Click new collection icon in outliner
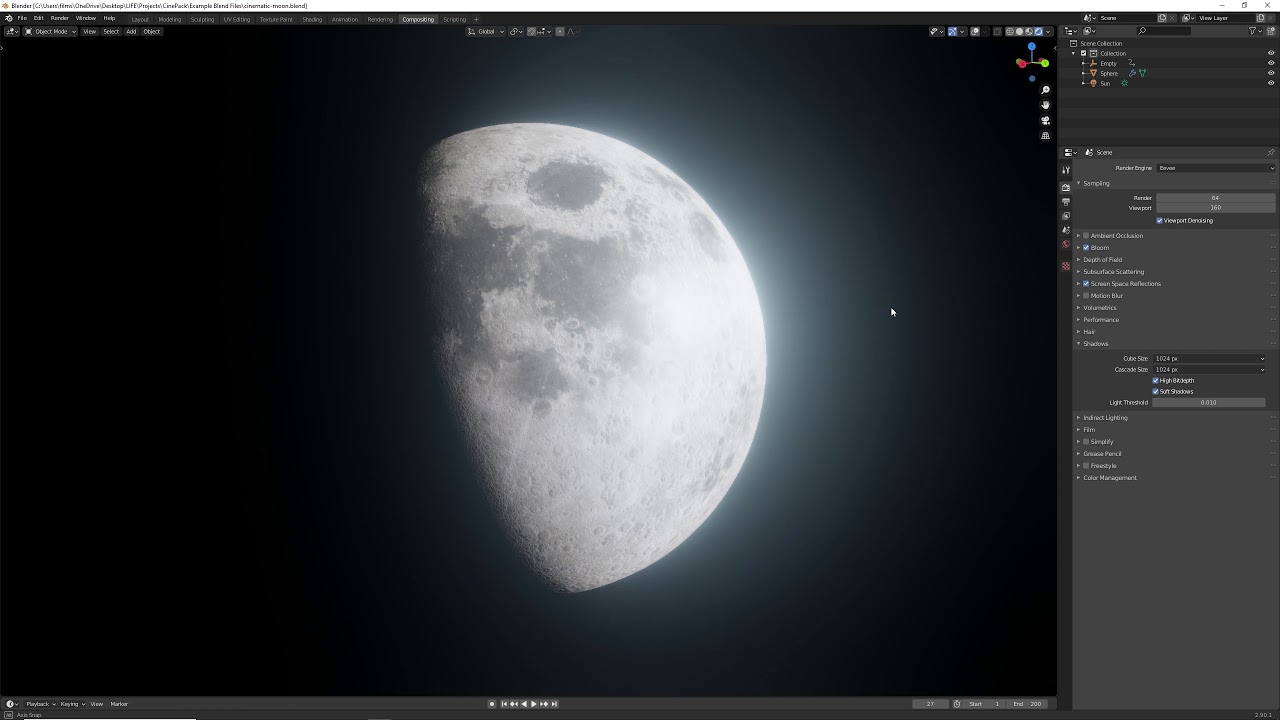Screen dimensions: 1280x720 [1271, 31]
